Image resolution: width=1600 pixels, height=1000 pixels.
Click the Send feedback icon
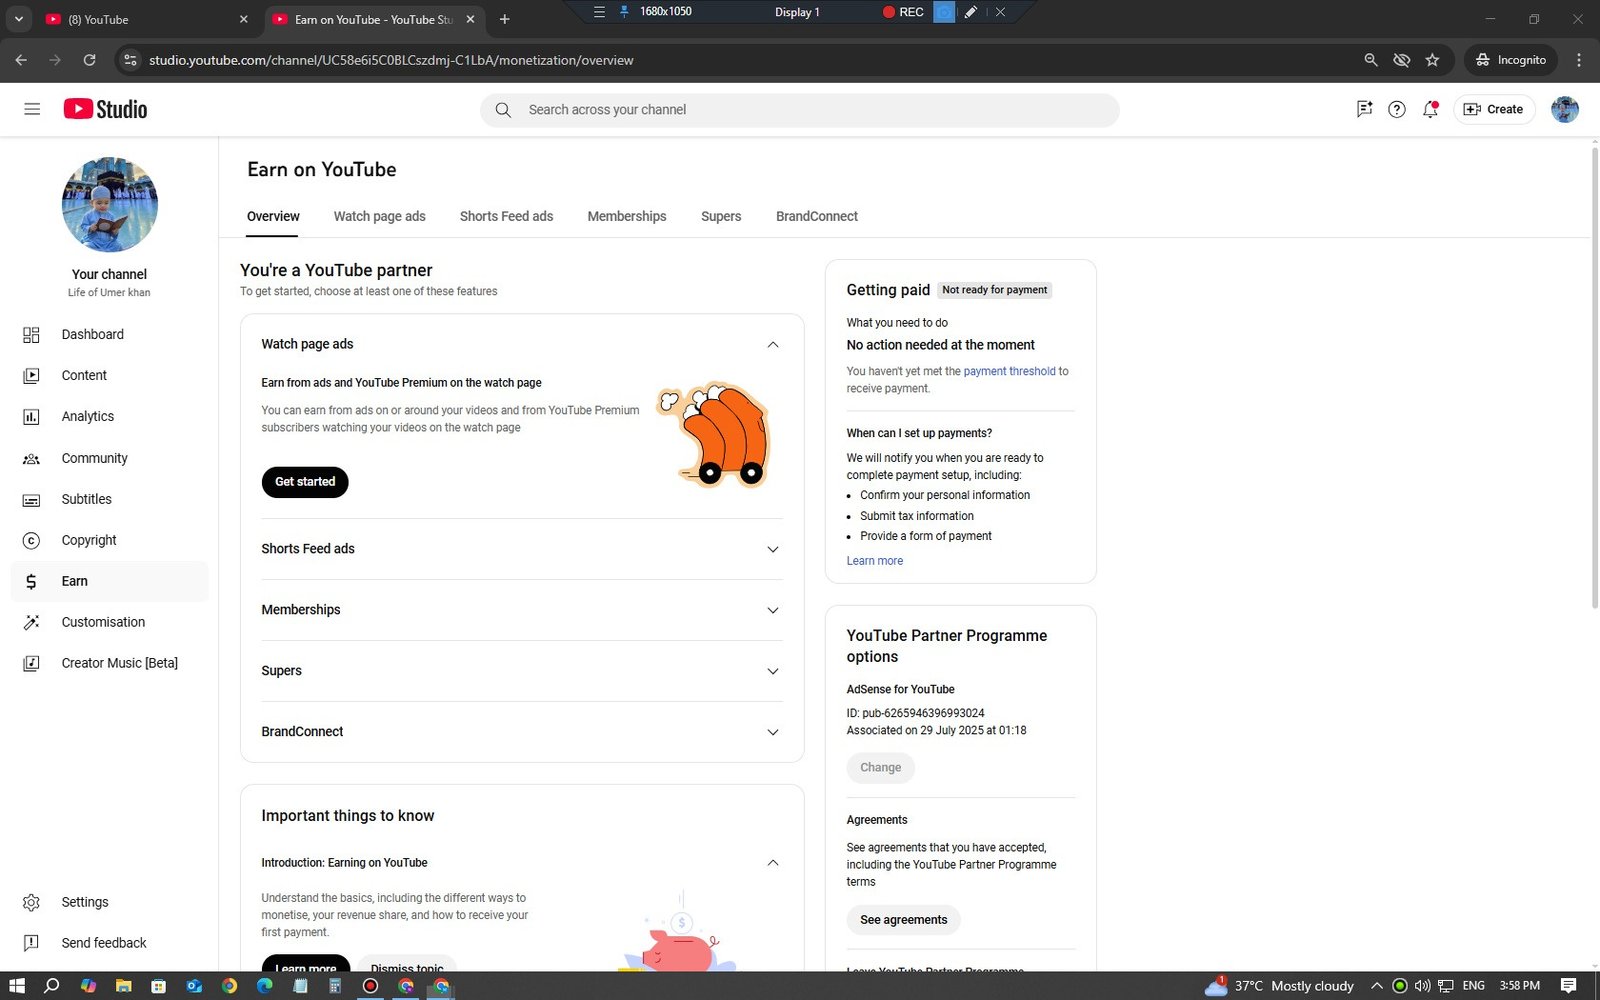31,943
